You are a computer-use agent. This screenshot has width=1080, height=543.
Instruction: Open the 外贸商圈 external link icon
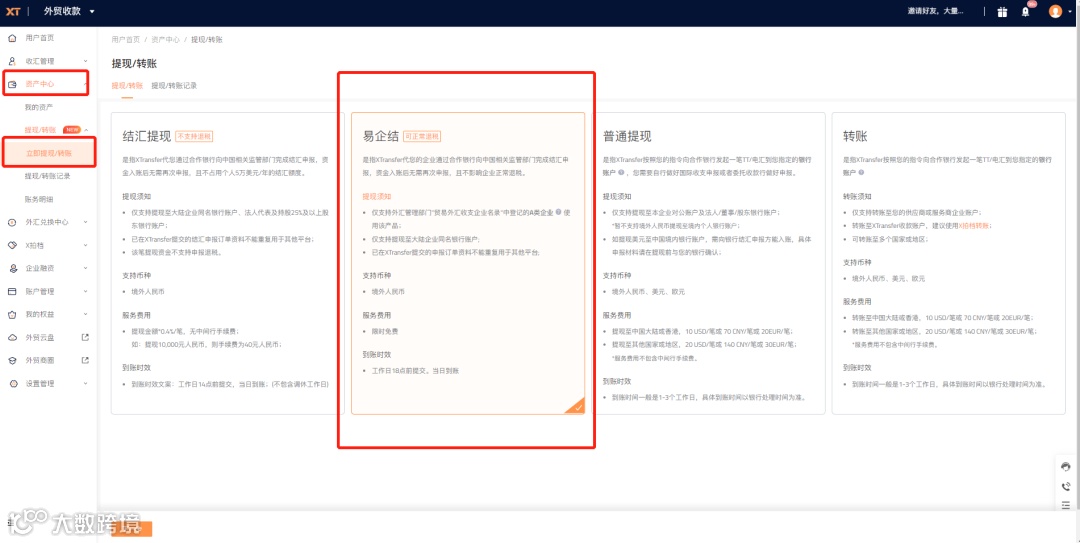point(85,360)
